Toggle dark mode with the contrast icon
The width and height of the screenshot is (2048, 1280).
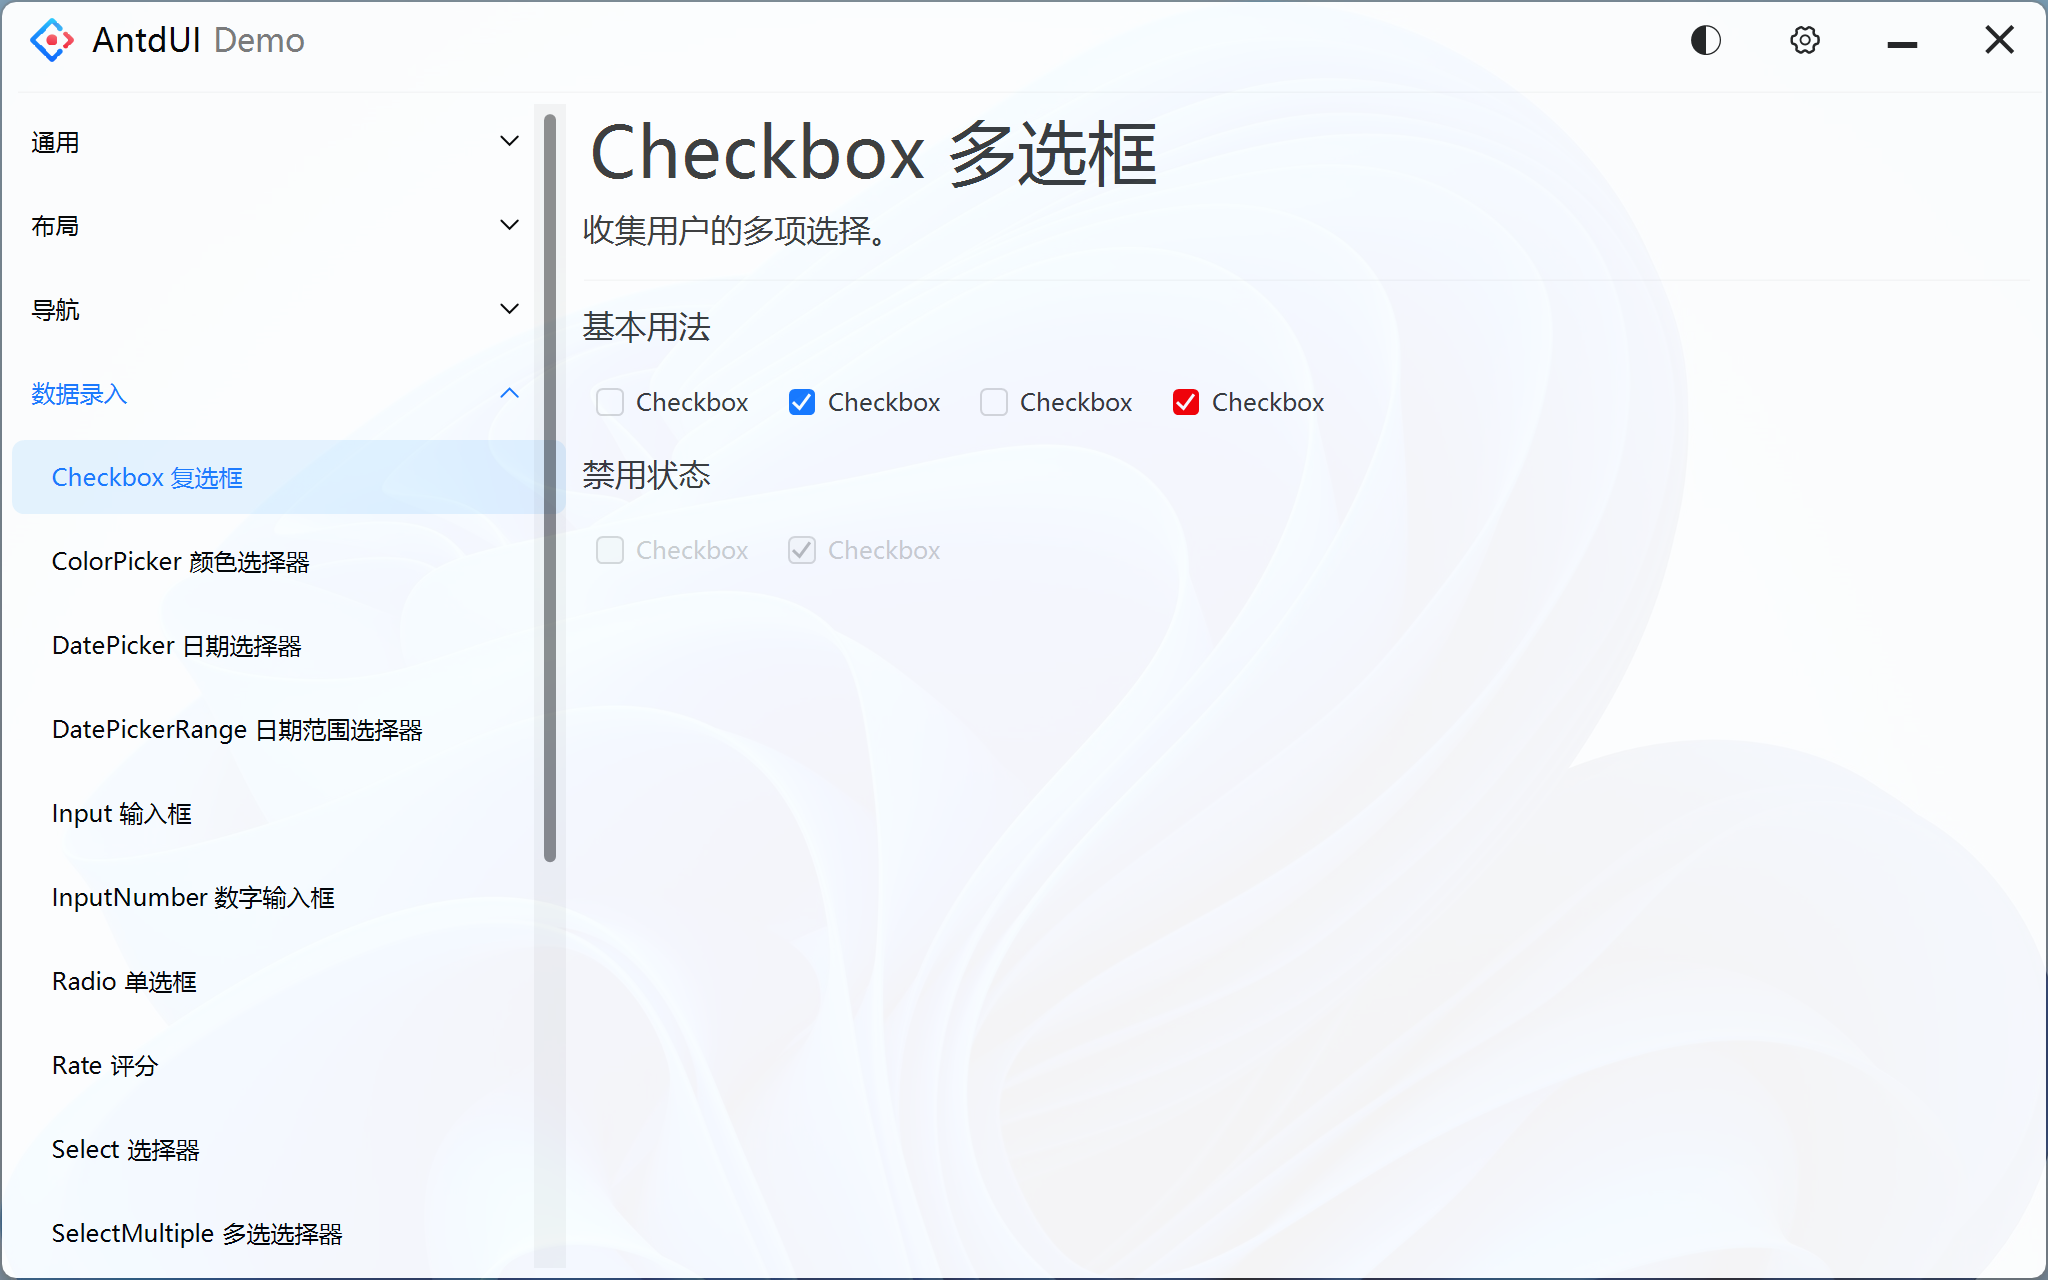pos(1705,40)
